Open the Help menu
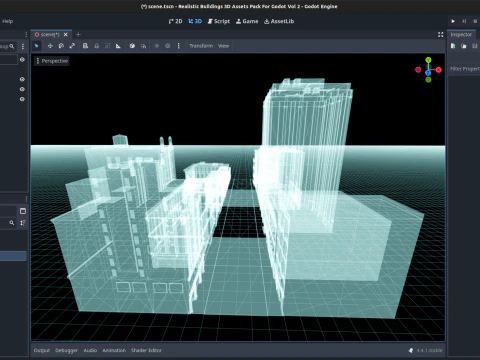Viewport: 480px width, 360px height. pos(7,21)
